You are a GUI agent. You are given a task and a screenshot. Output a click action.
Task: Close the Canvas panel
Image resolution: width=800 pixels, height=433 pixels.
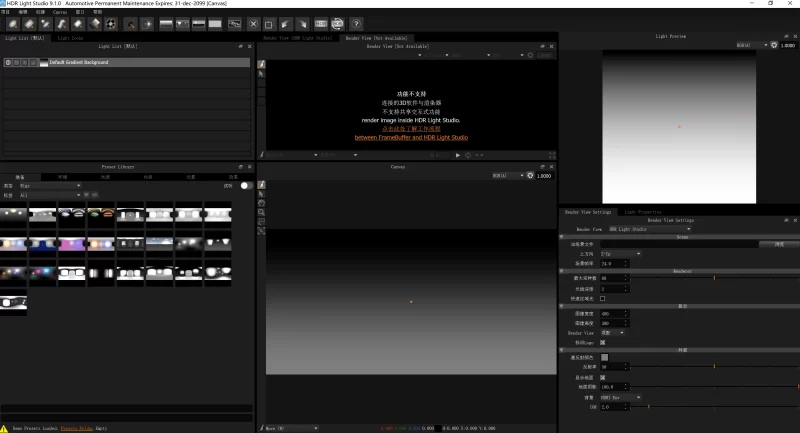point(551,167)
